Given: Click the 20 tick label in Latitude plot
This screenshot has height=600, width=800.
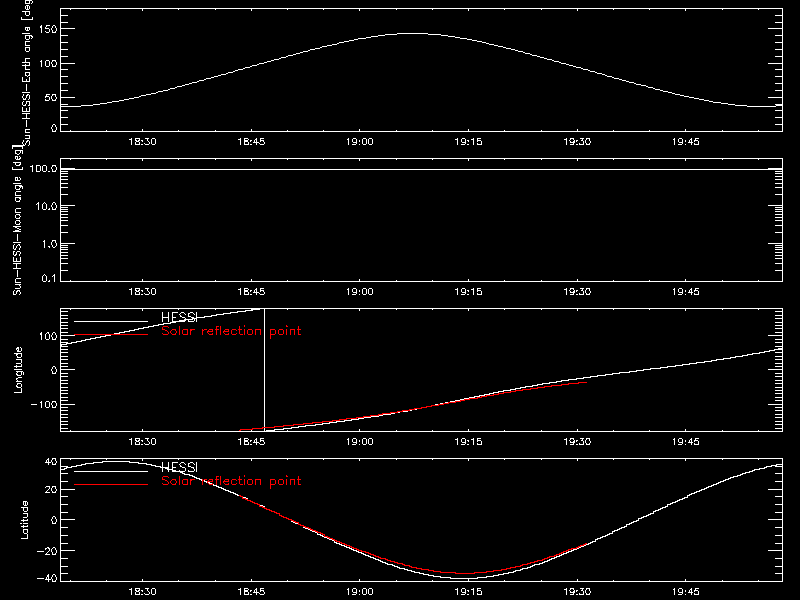Looking at the screenshot, I should [51, 490].
